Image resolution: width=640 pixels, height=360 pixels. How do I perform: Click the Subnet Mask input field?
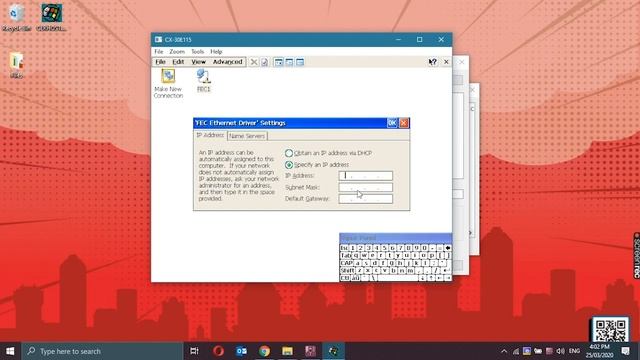coord(365,187)
